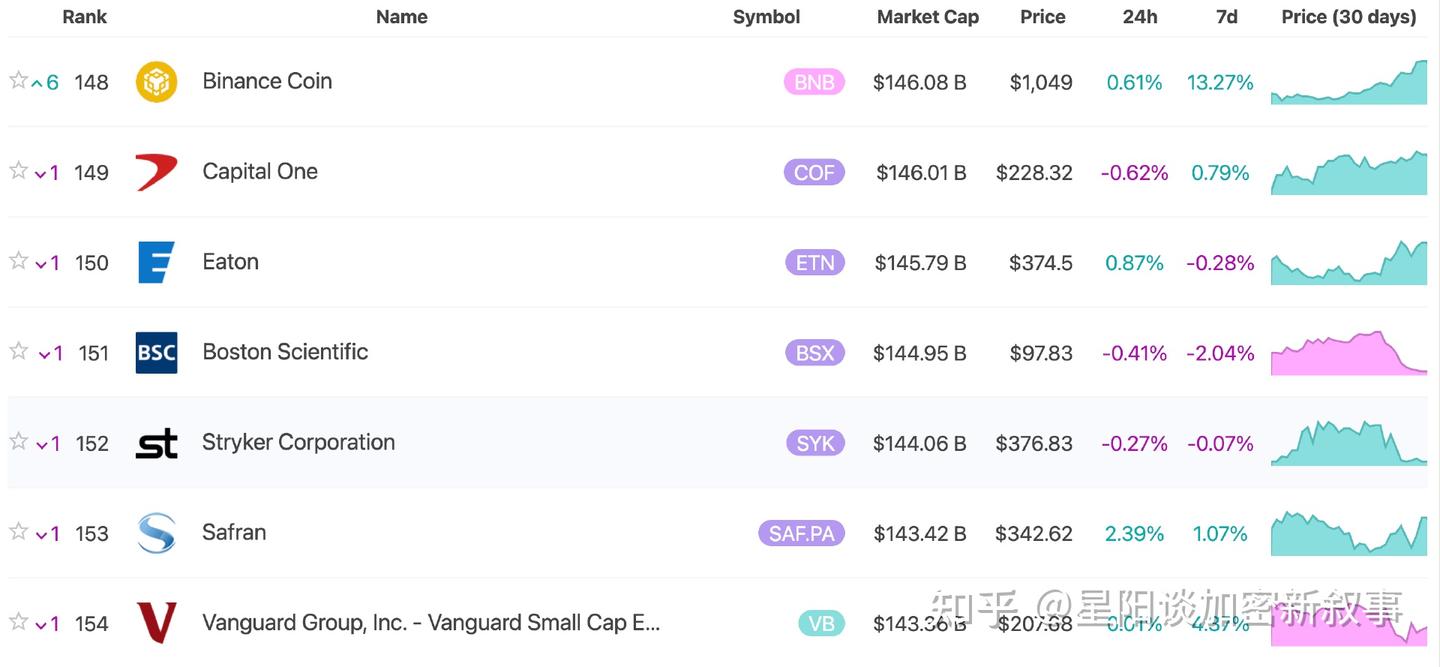Click the Price (30 days) header
Viewport: 1440px width, 667px height.
[x=1348, y=17]
